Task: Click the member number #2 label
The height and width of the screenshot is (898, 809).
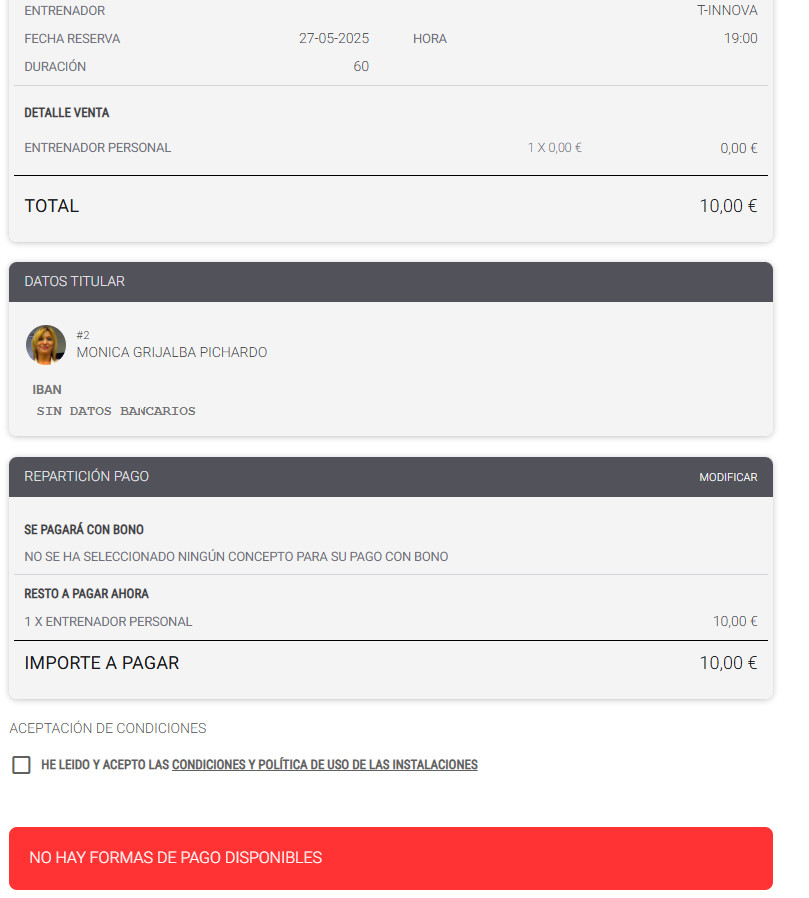Action: tap(83, 335)
